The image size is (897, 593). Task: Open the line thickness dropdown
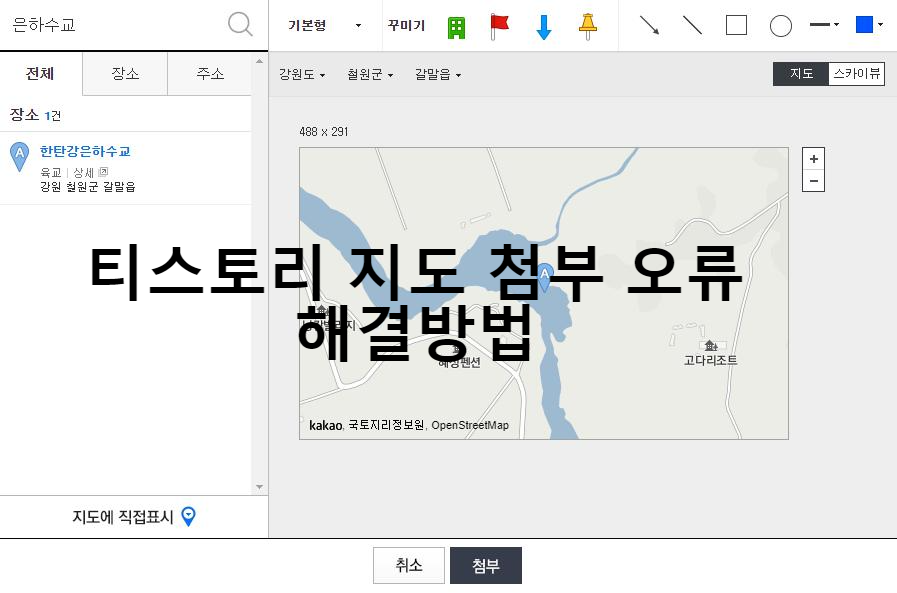[824, 25]
